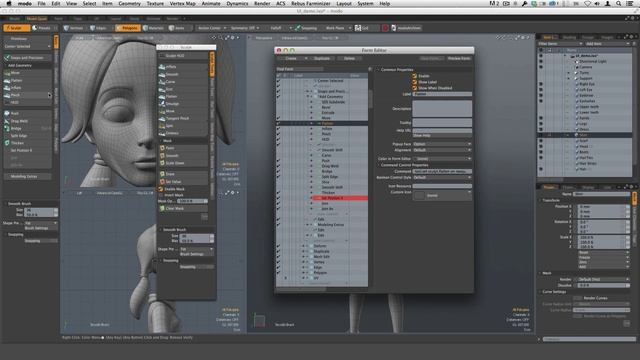Click Shape and Precision button

[x=27, y=58]
